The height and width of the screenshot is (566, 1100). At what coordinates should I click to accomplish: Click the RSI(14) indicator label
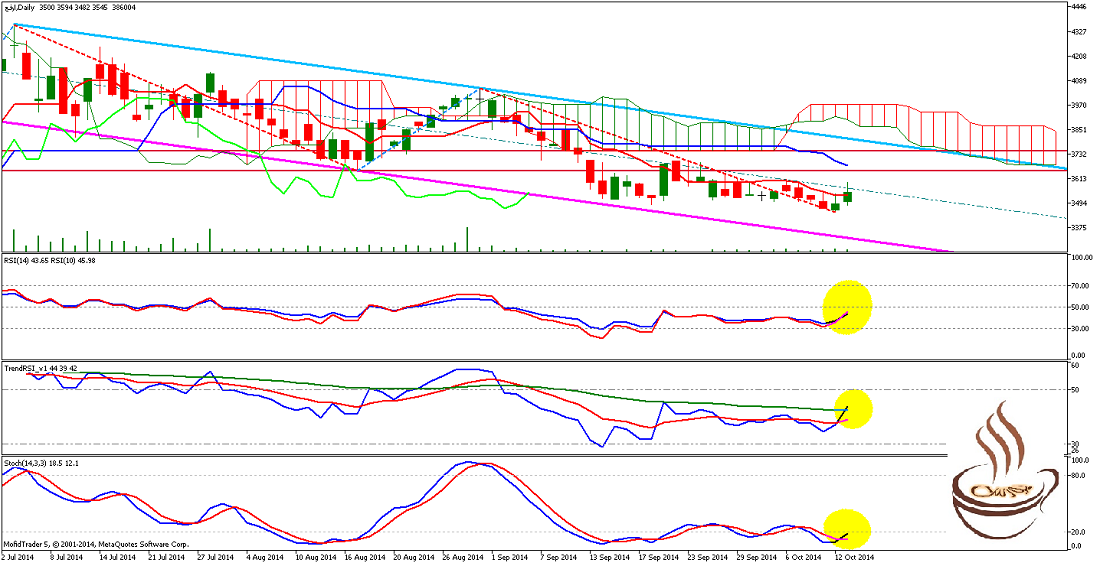(x=24, y=261)
